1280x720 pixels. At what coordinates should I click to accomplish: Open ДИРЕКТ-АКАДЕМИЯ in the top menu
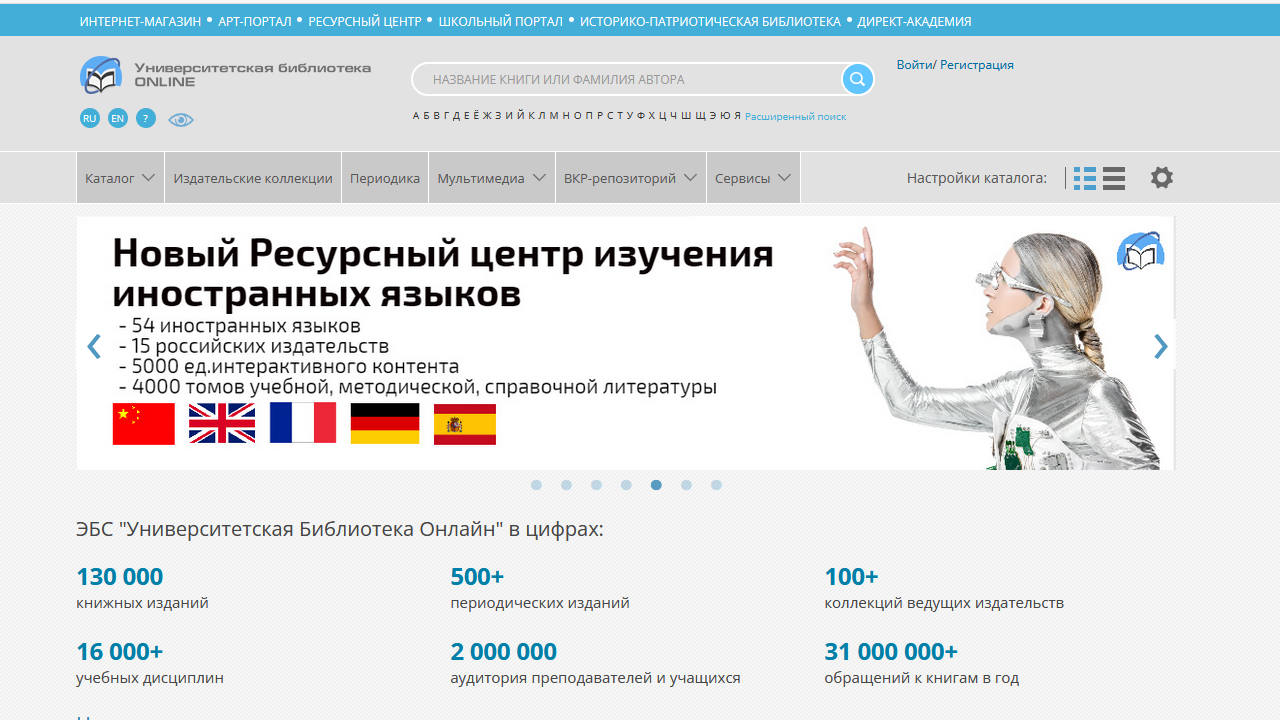915,20
